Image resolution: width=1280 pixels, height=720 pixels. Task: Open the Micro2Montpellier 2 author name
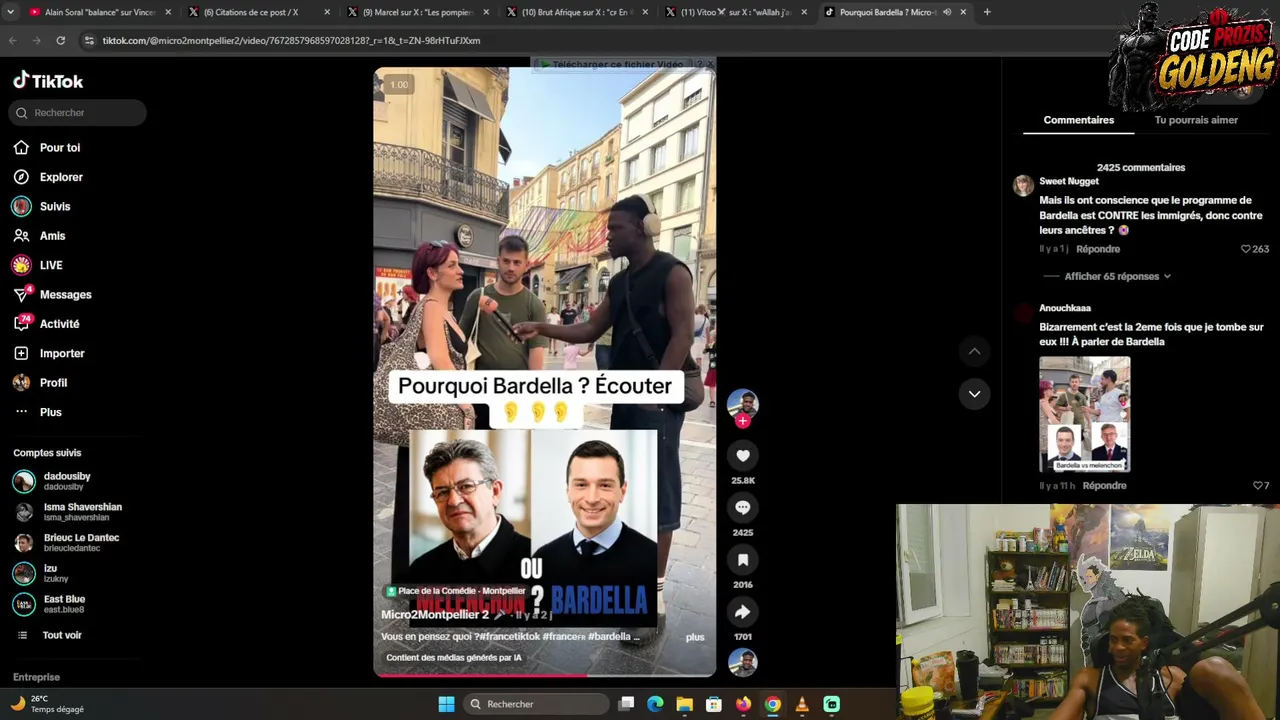pyautogui.click(x=435, y=615)
